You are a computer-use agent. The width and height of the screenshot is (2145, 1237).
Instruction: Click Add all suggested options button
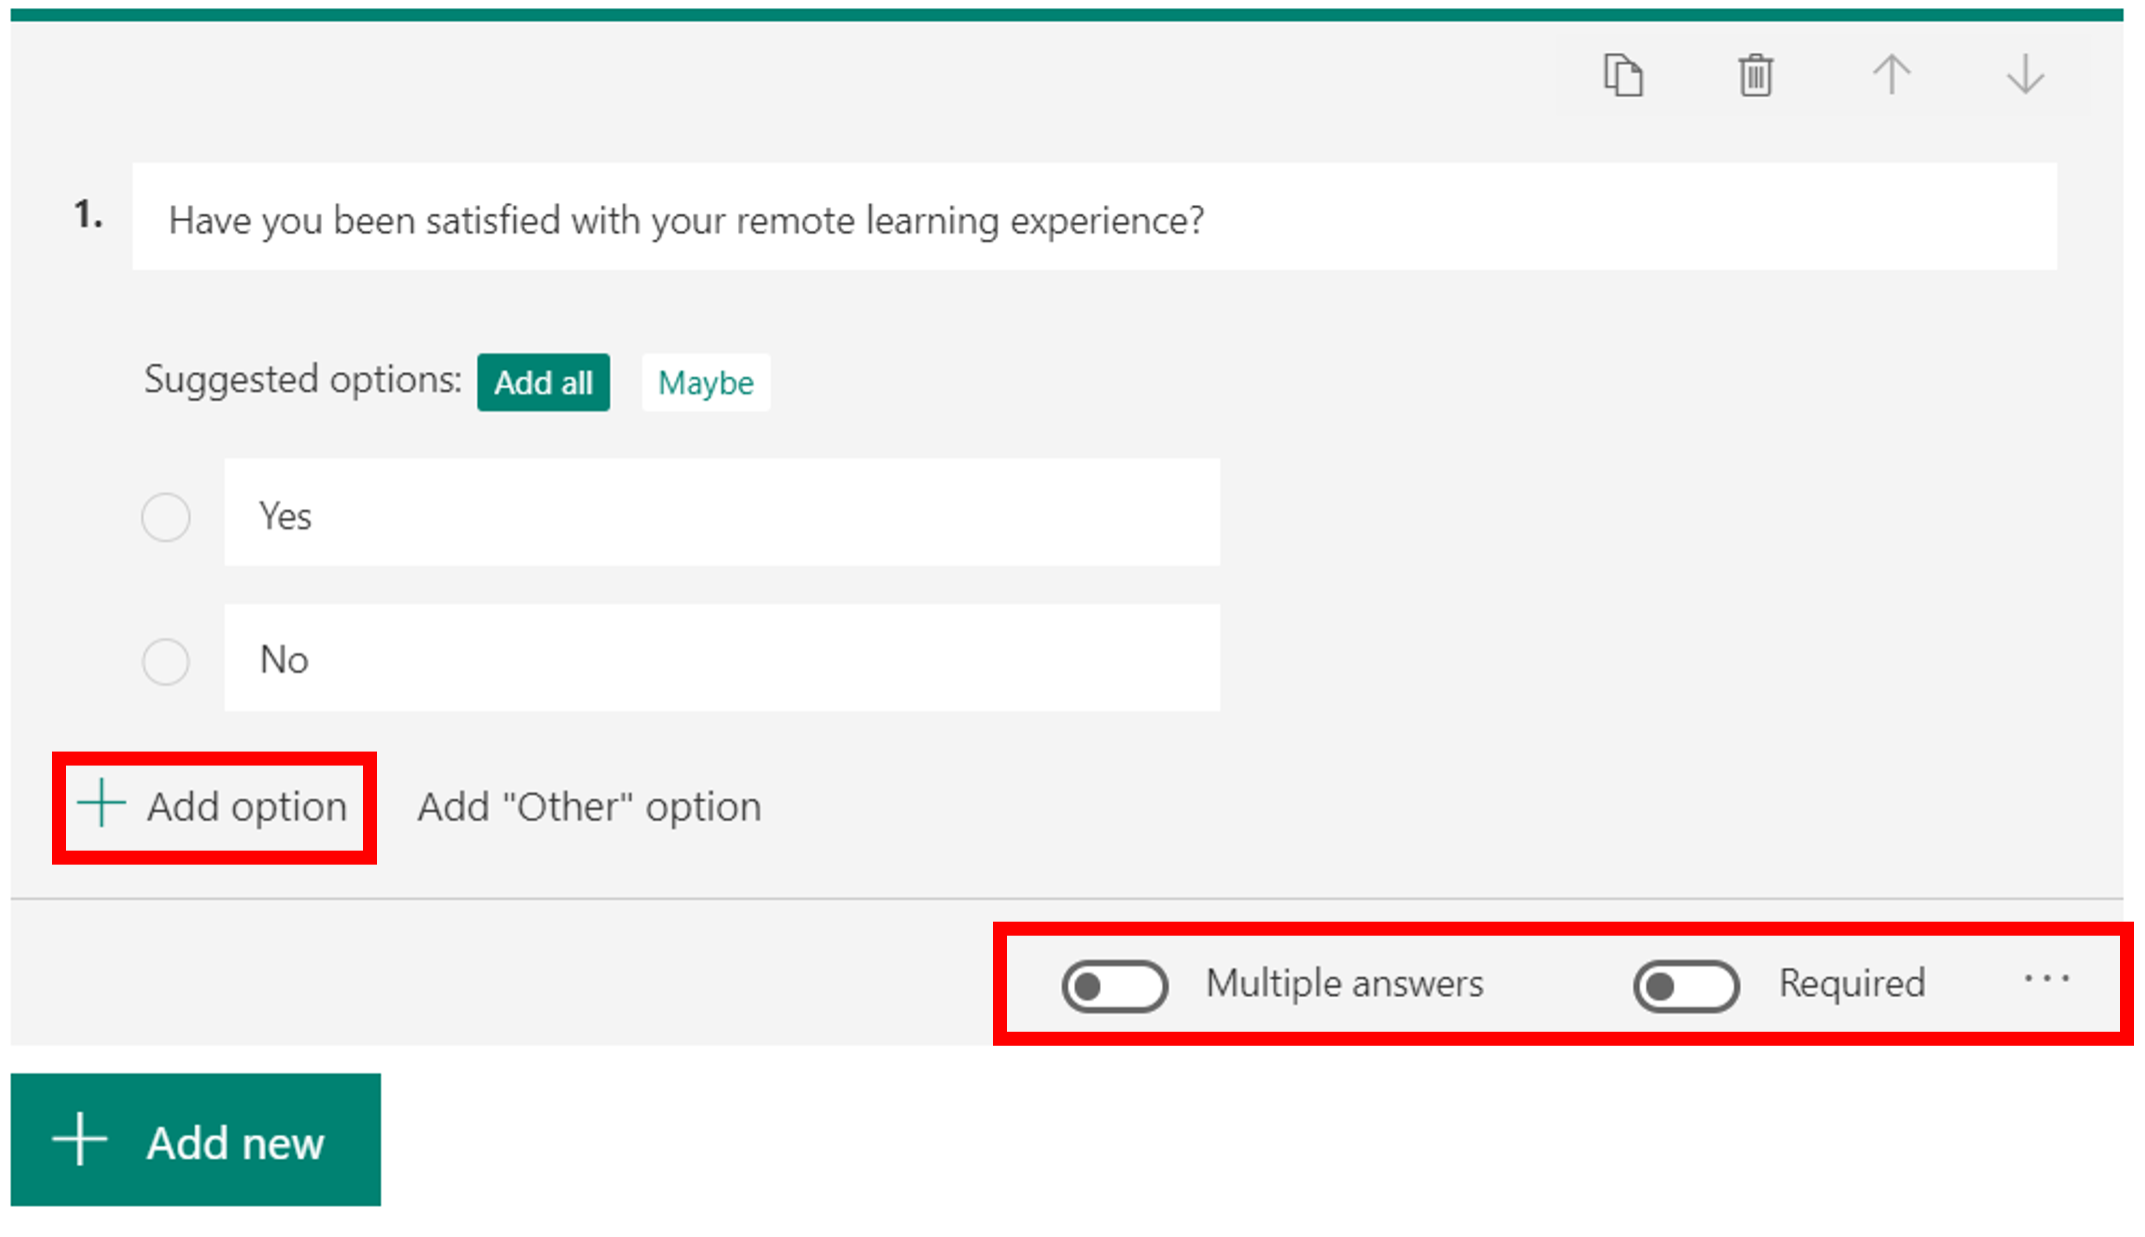543,382
